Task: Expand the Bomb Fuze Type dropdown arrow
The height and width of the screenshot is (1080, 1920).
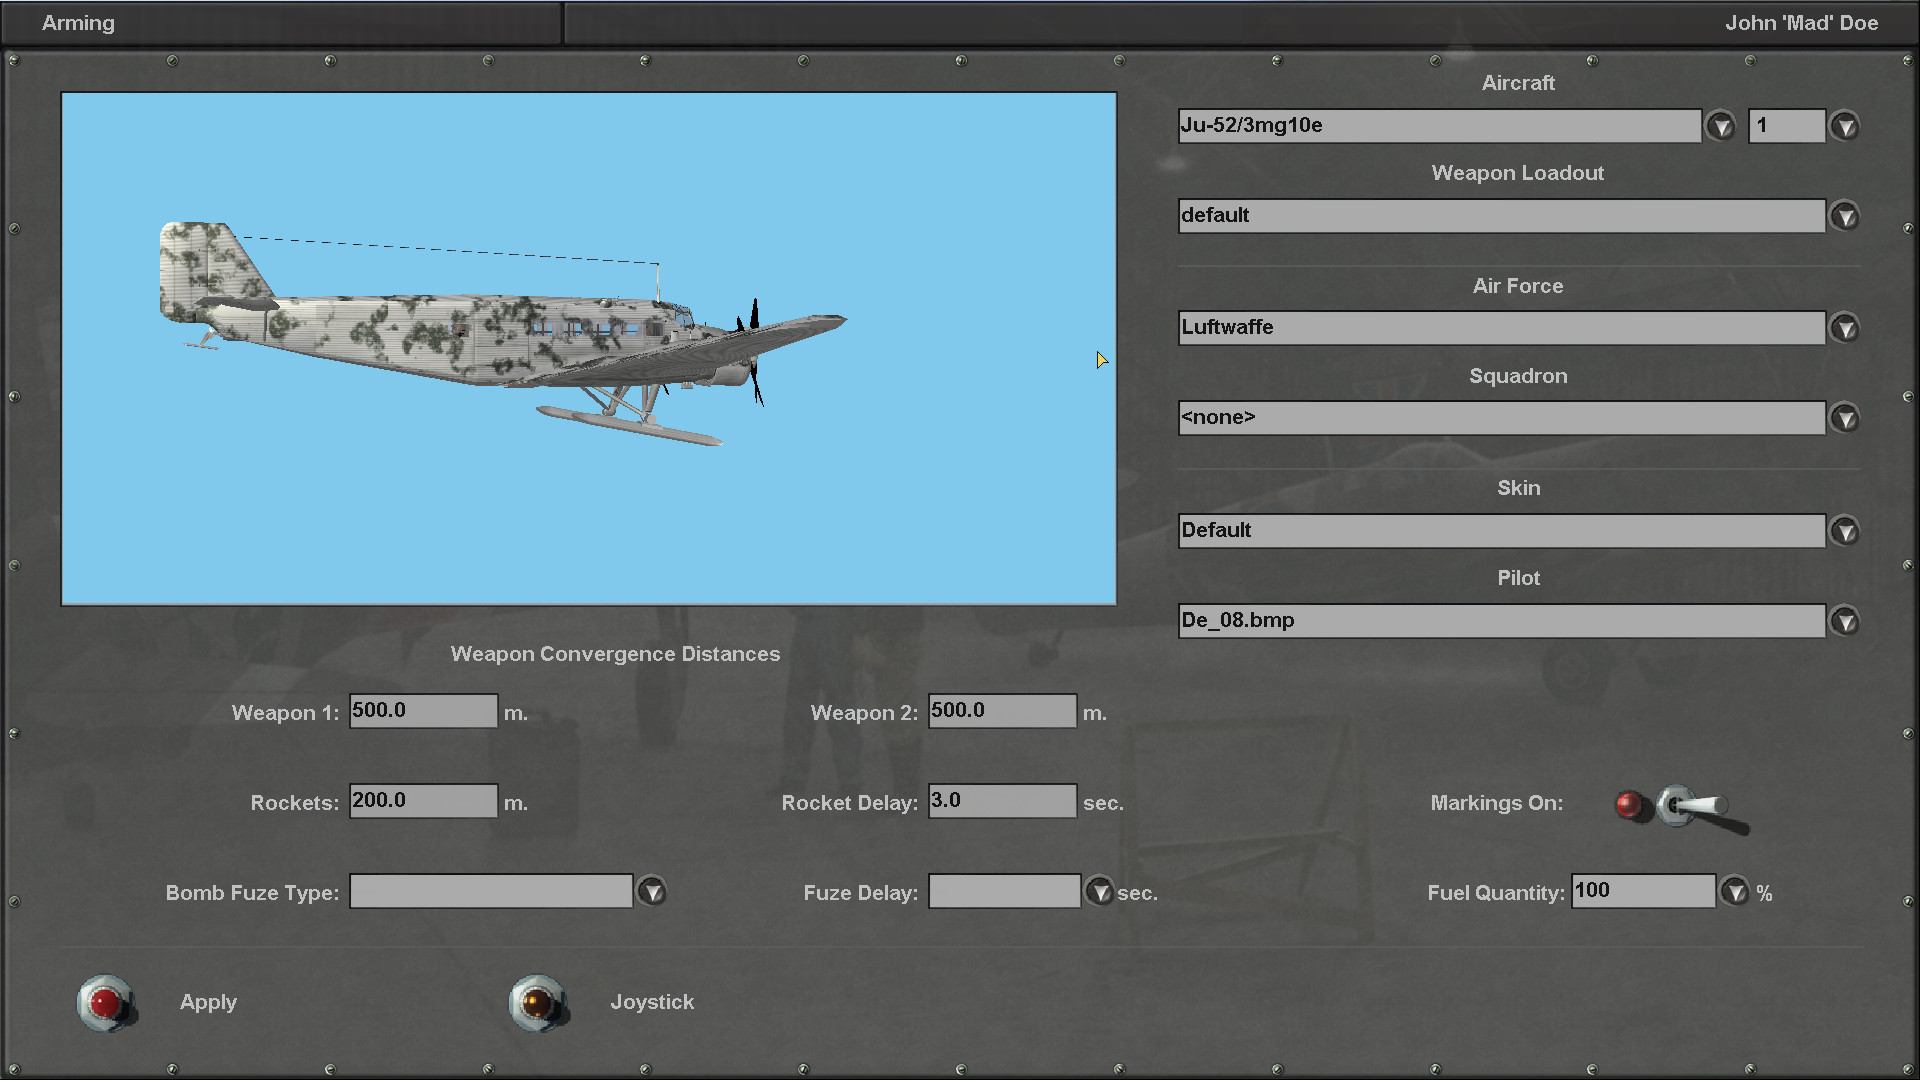Action: tap(651, 891)
